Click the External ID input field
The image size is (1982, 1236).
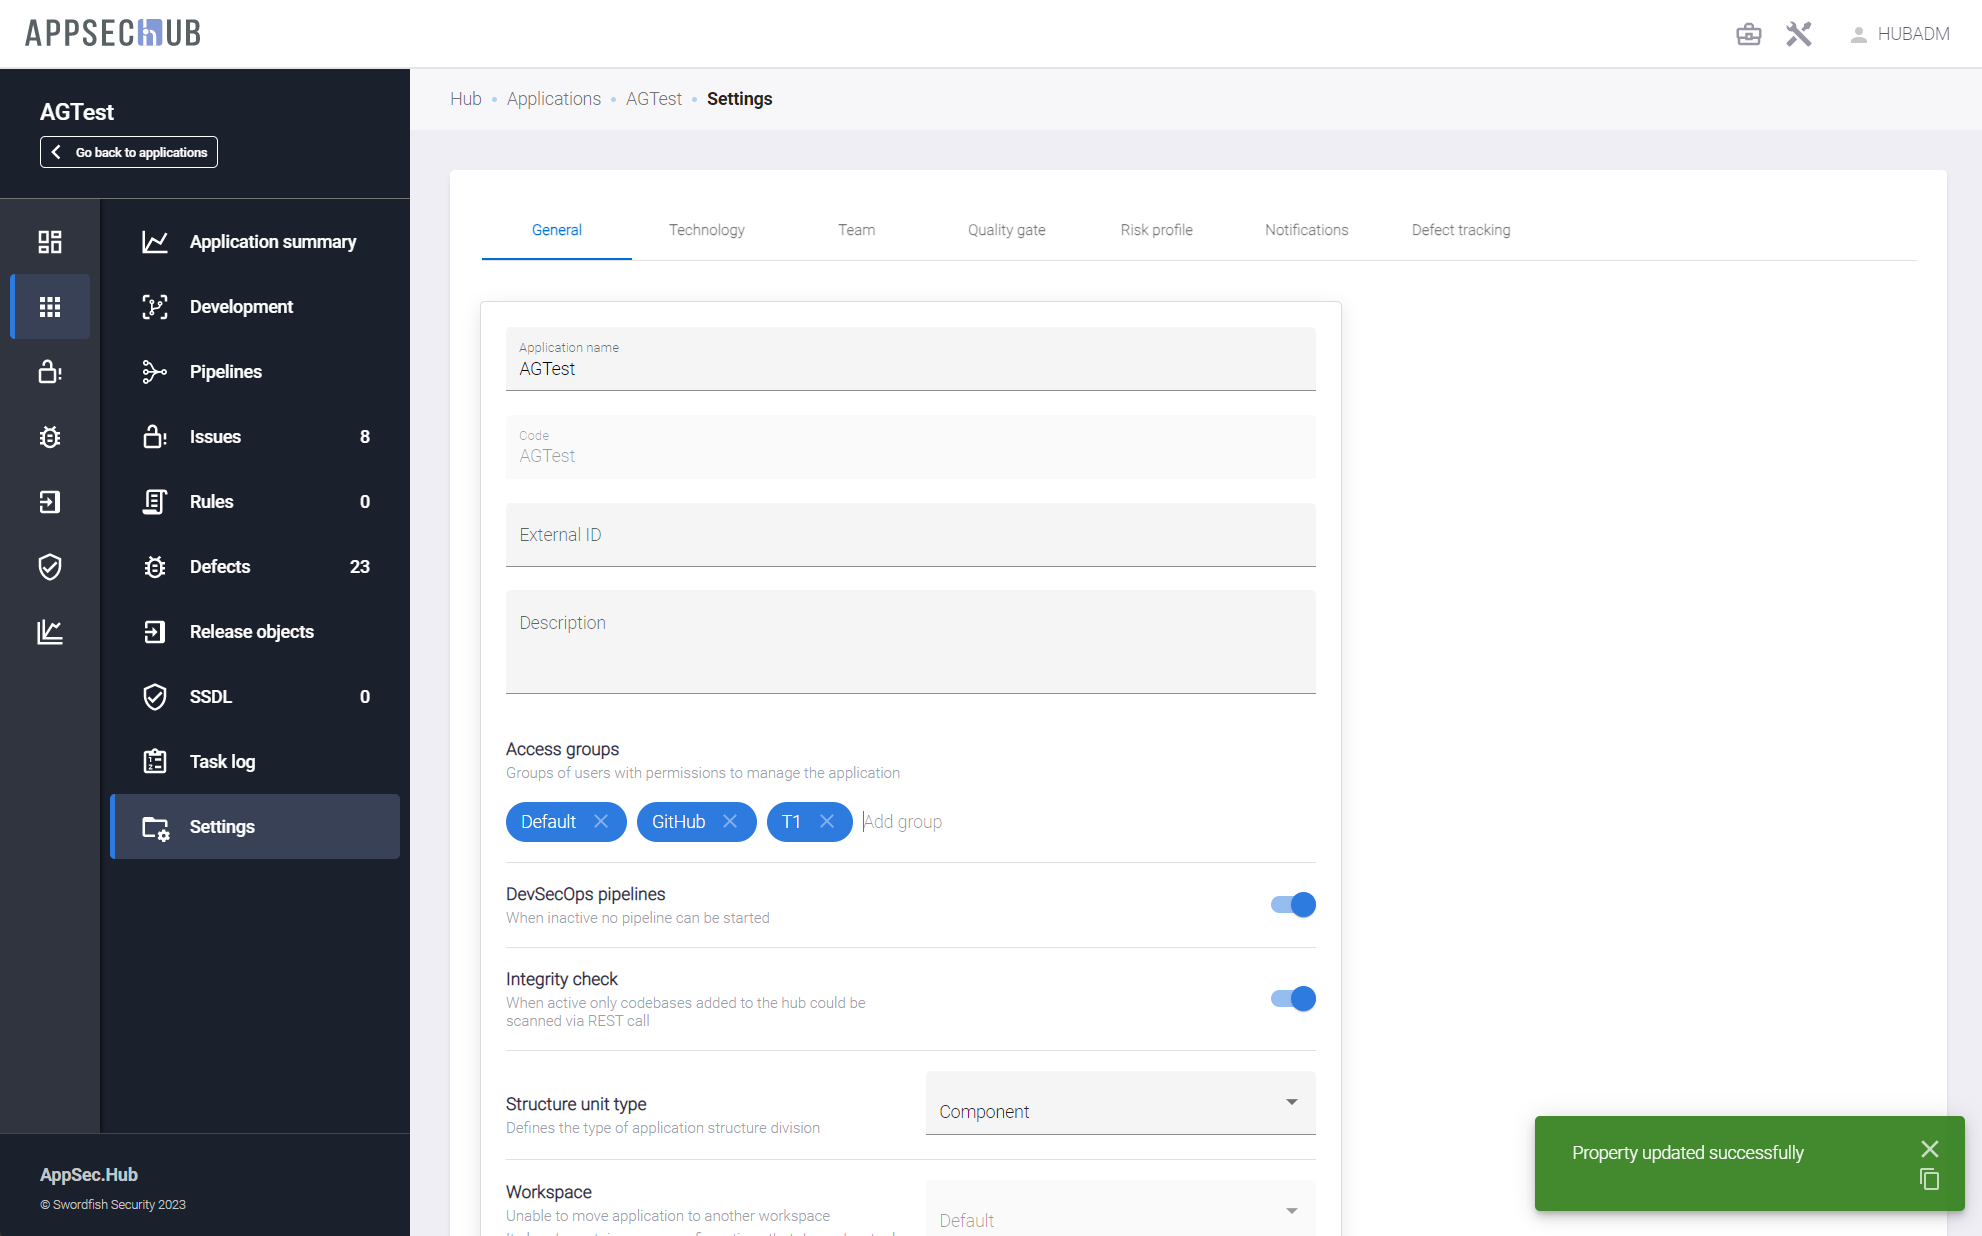pyautogui.click(x=910, y=535)
